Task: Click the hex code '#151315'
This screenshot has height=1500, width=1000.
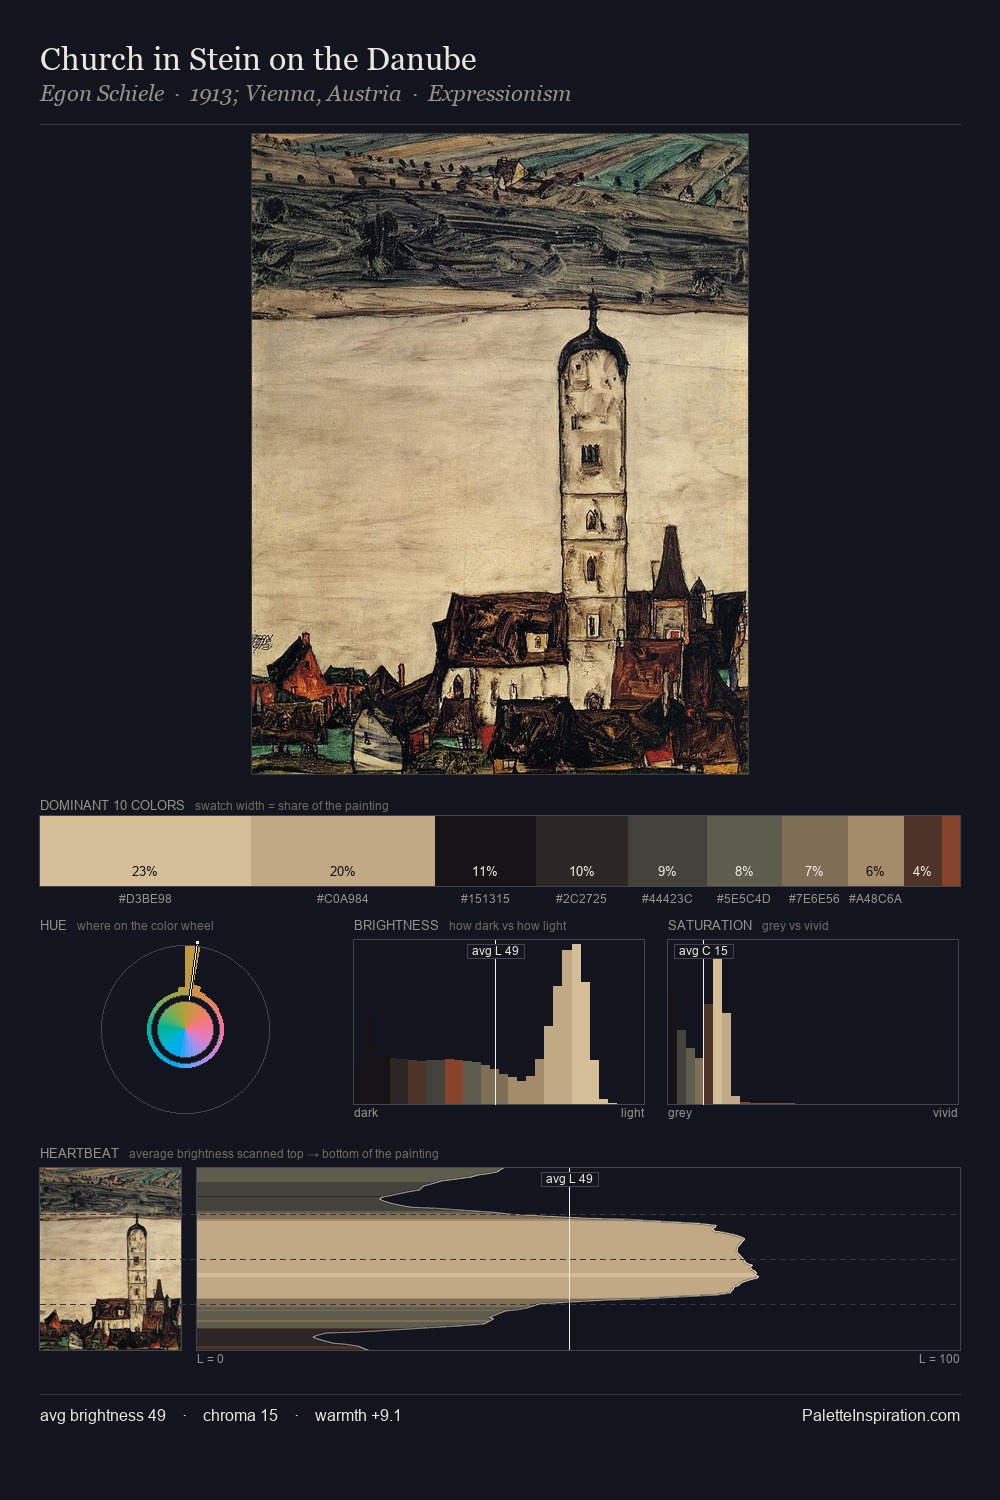Action: click(x=485, y=899)
